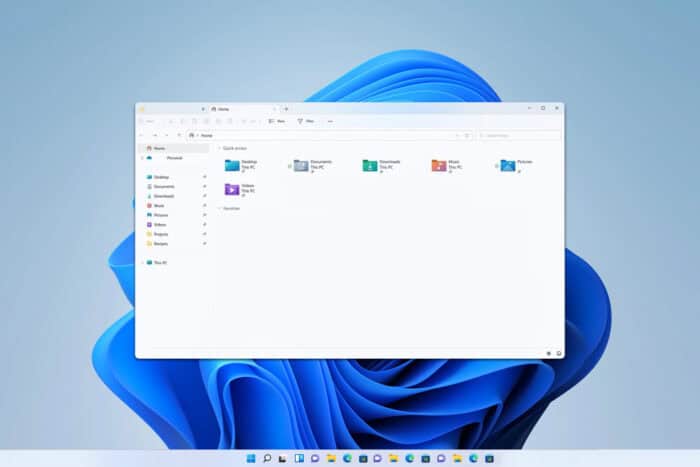
Task: Click the Rename toolbar icon
Action: 206,121
